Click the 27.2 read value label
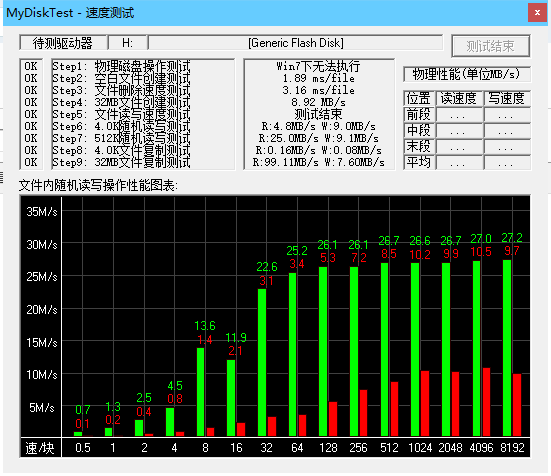Viewport: 551px width, 476px height. [512, 238]
